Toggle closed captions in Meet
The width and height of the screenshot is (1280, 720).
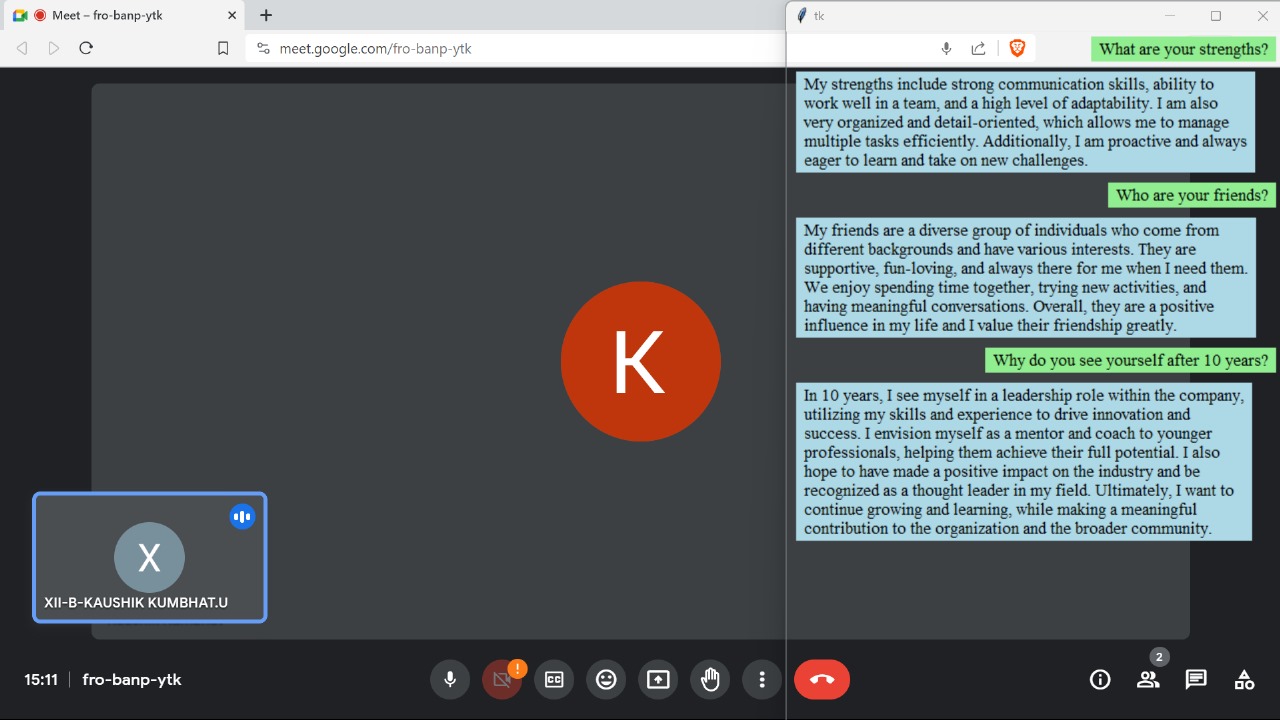[554, 680]
